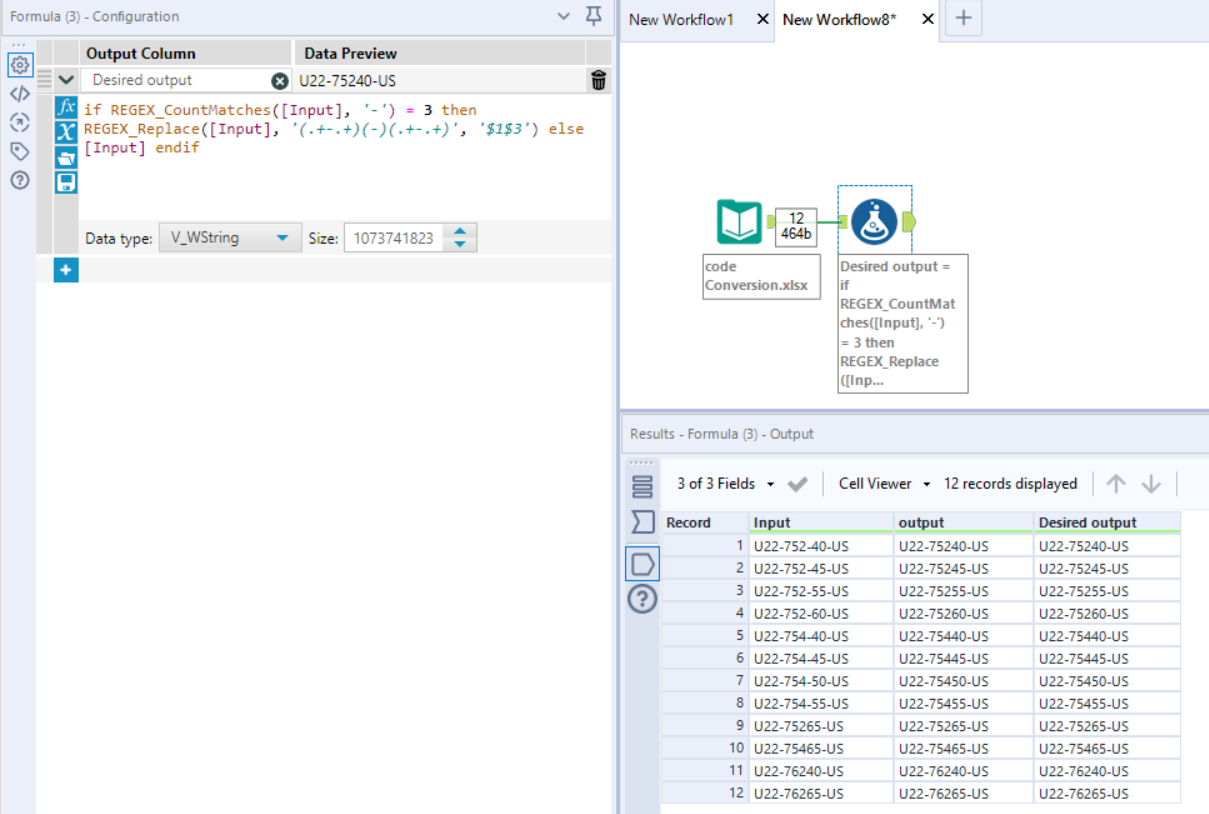1209x814 pixels.
Task: Add a new expression with the plus button
Action: [x=65, y=269]
